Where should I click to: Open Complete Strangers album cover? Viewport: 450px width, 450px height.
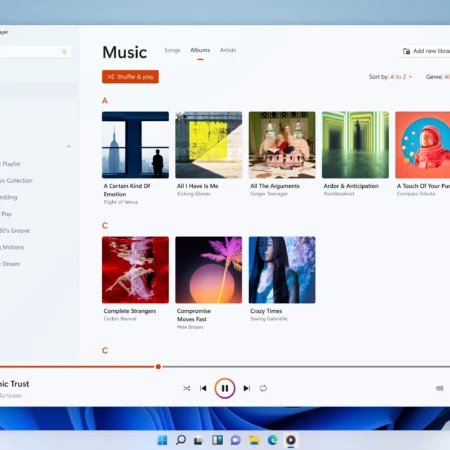click(135, 270)
